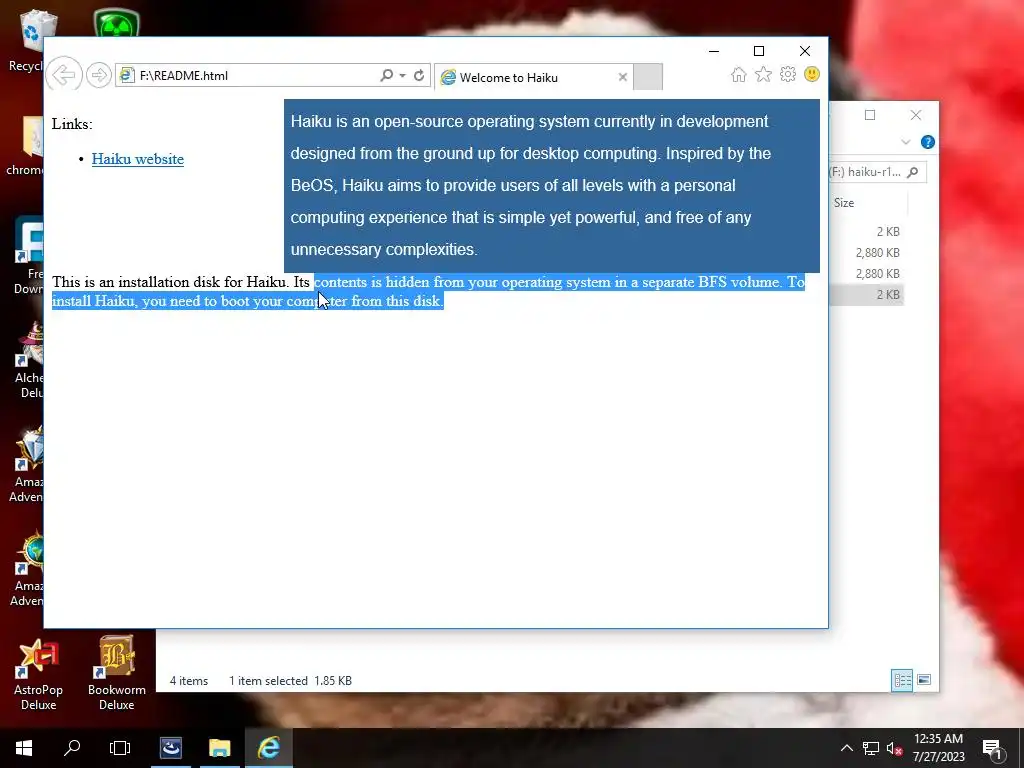Open Task View from the taskbar
The image size is (1024, 768).
tap(120, 748)
